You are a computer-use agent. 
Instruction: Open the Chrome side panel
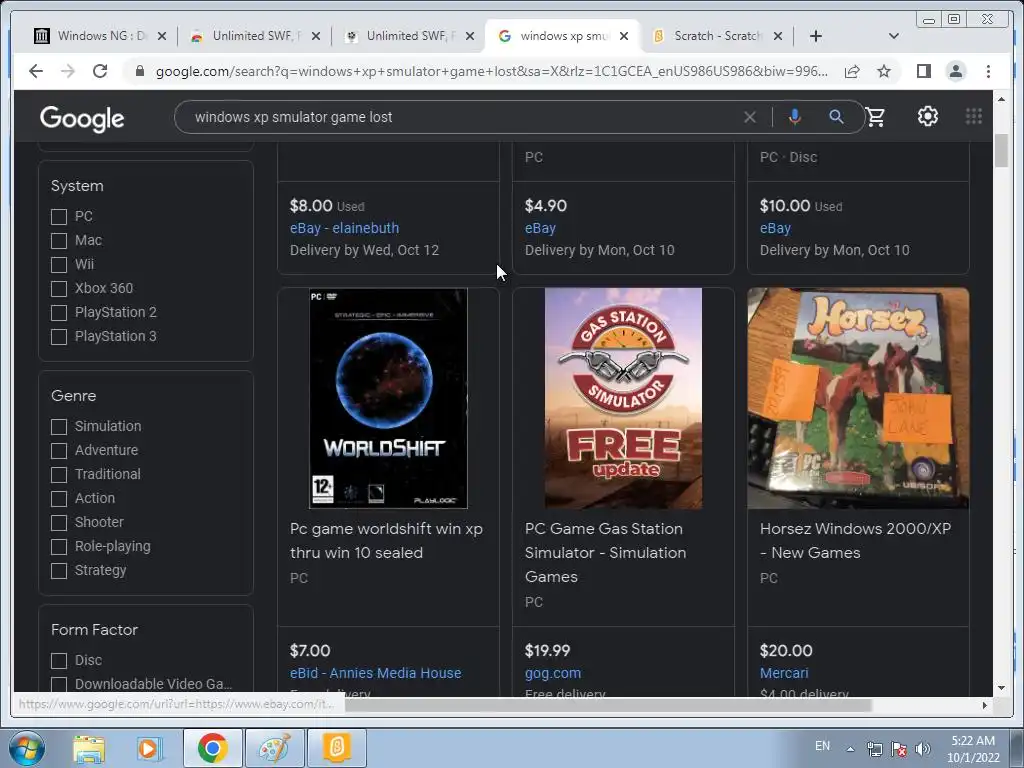click(923, 71)
